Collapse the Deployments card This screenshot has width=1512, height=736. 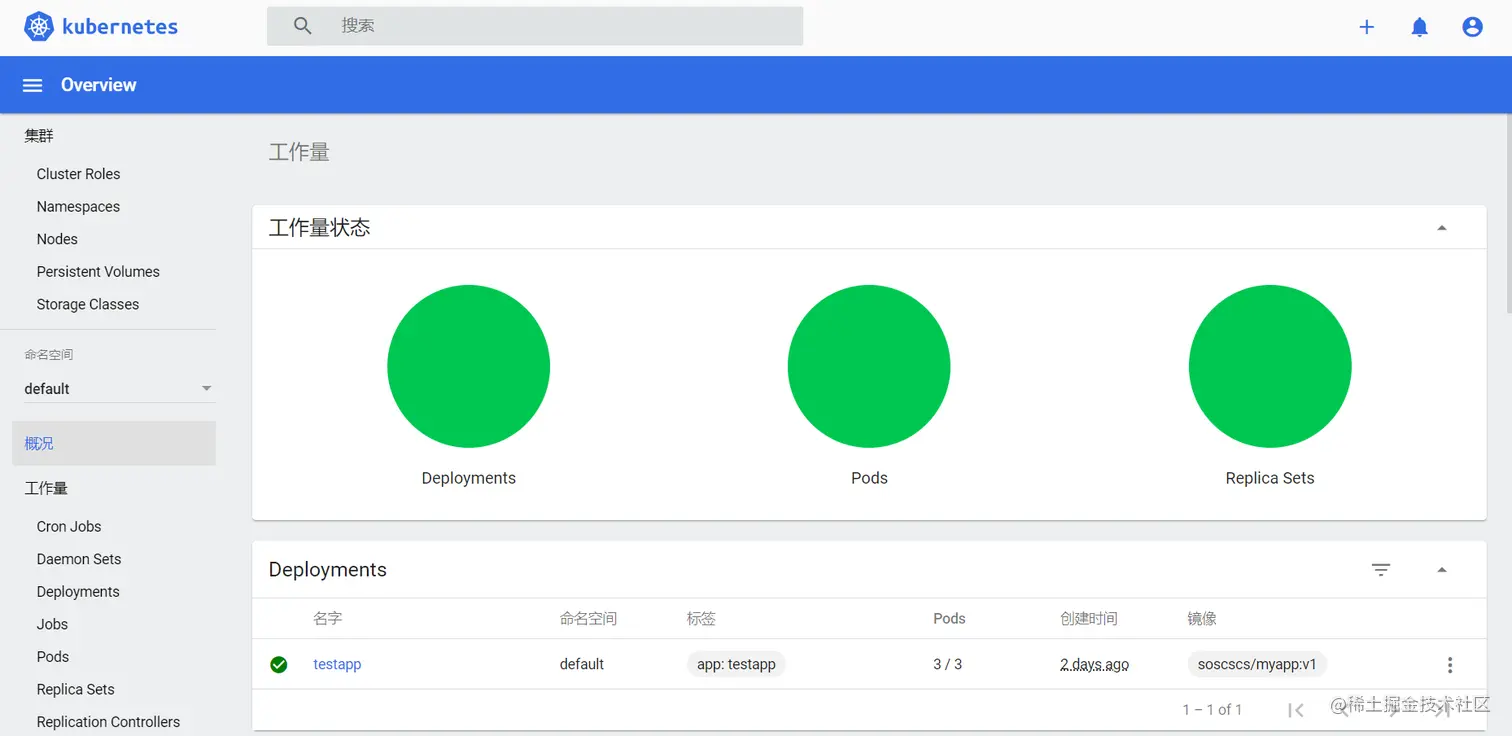pos(1442,570)
